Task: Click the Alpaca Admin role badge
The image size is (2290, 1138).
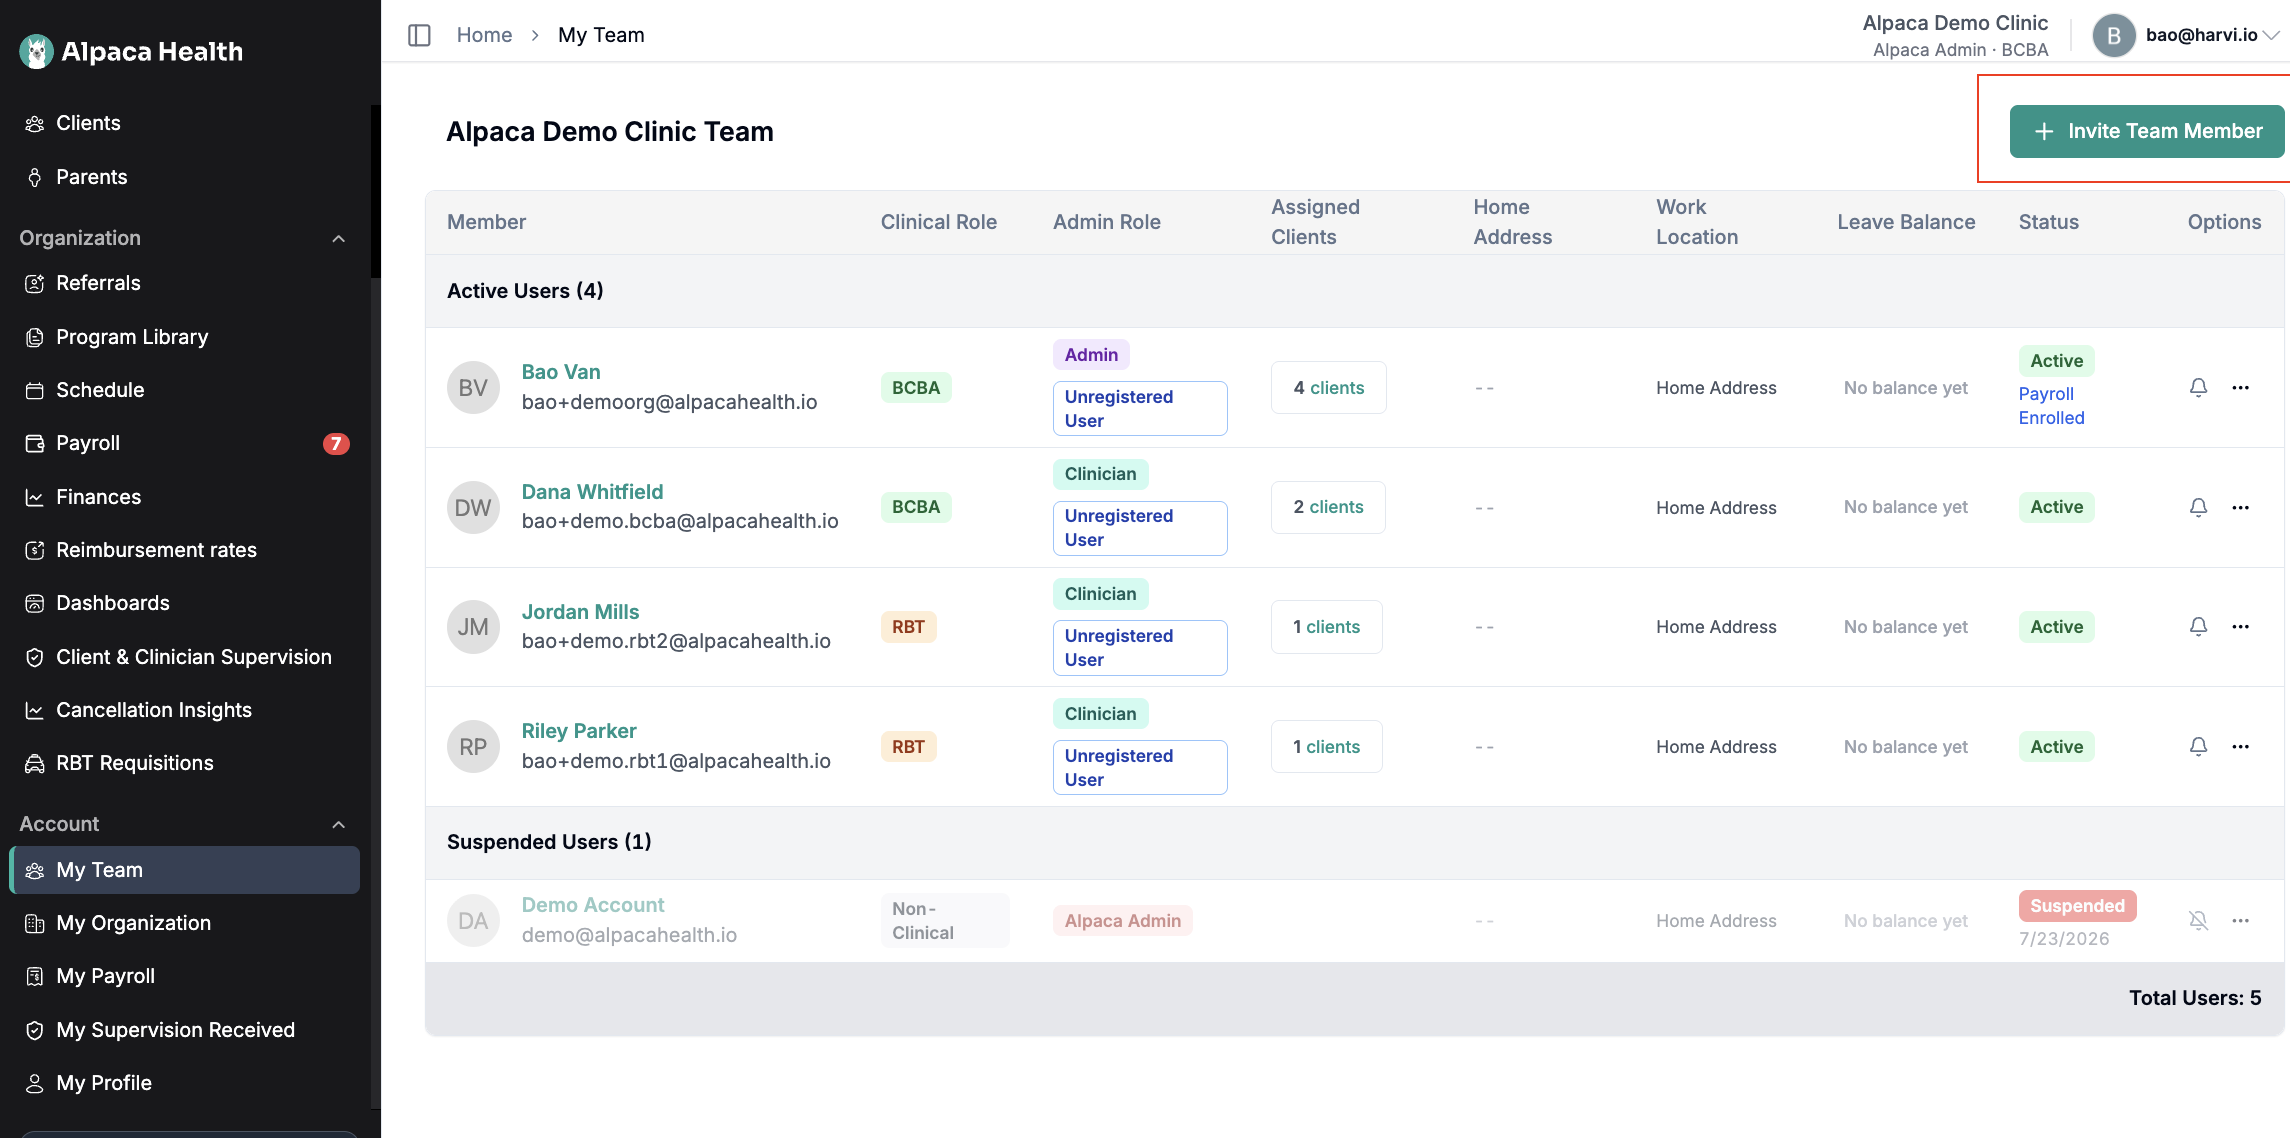Action: click(x=1122, y=921)
